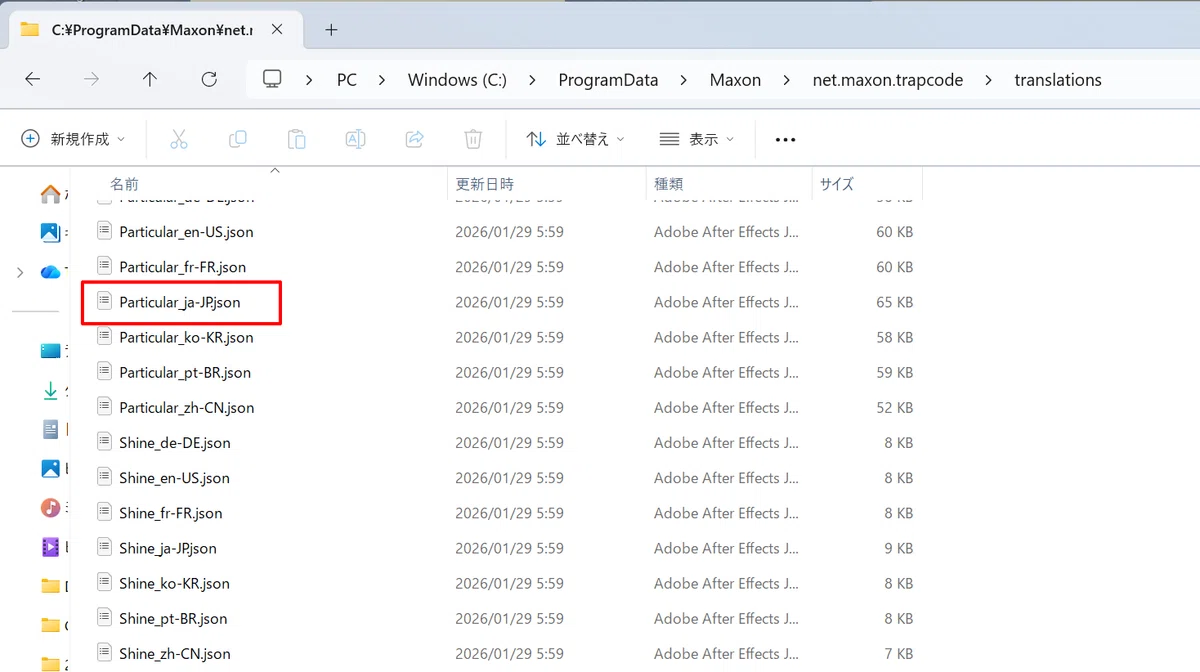Open a new Explorer tab with plus
Screen dimensions: 1200x672
click(332, 30)
